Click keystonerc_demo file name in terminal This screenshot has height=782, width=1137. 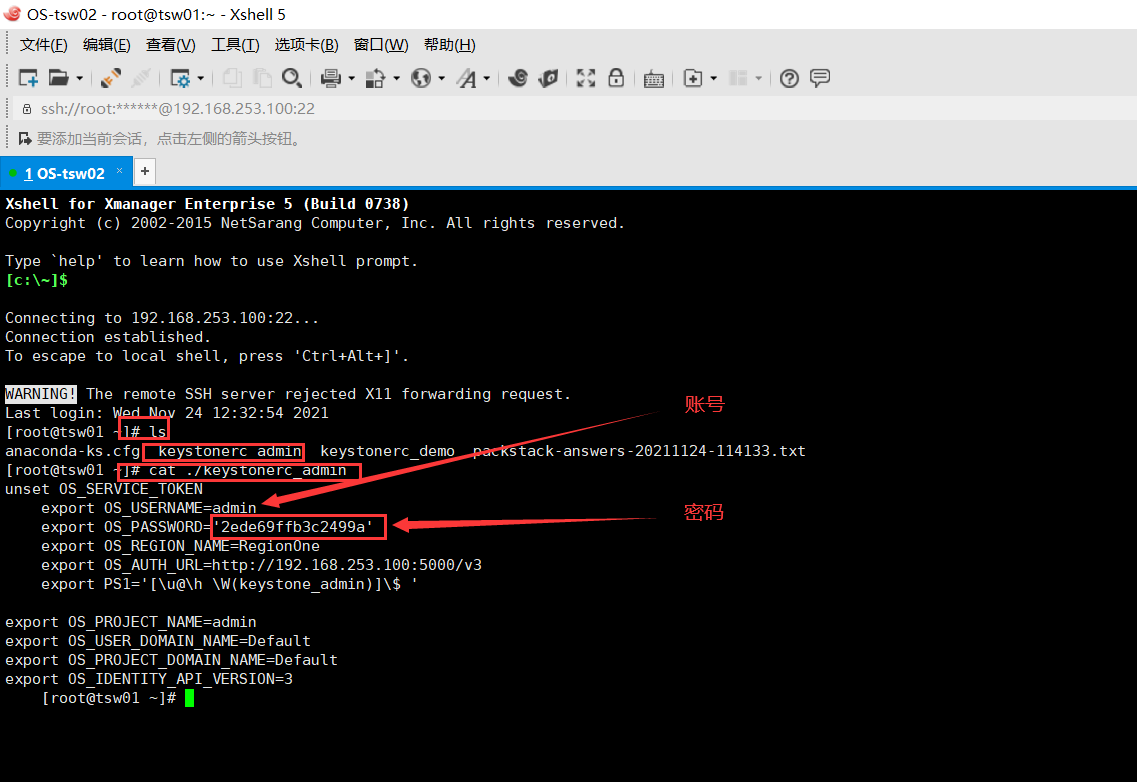pos(387,451)
